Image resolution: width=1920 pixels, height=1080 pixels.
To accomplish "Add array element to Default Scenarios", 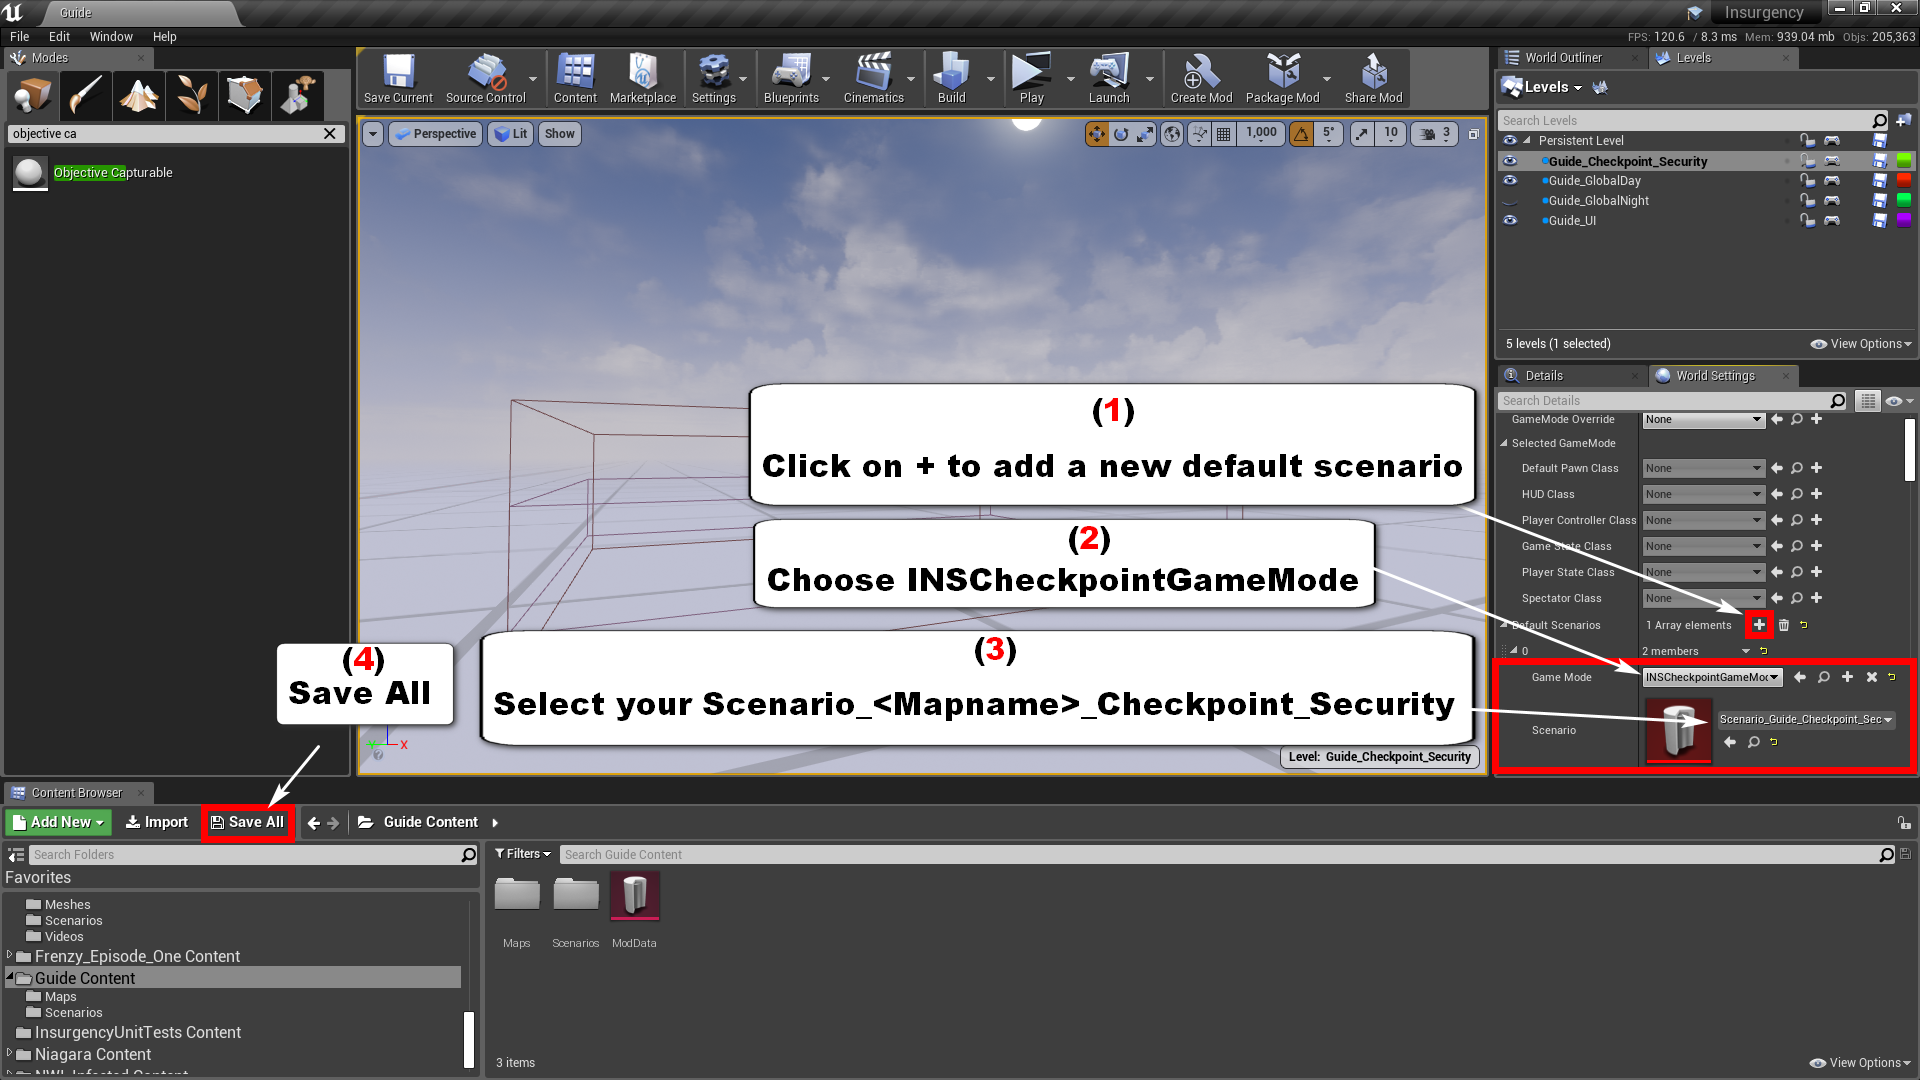I will (1759, 625).
